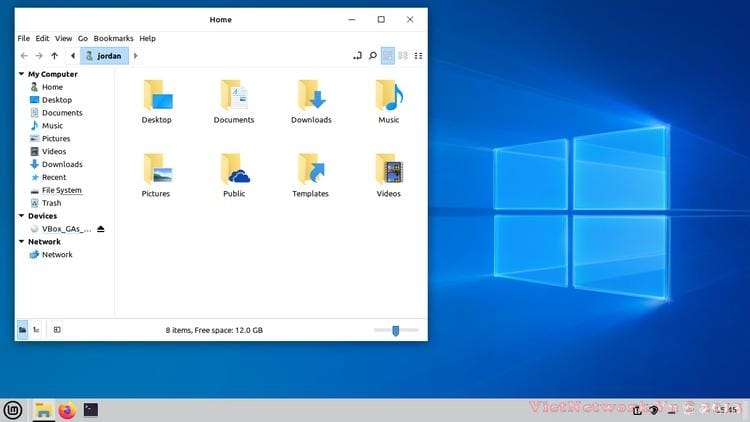Show tree view in sidebar
The image size is (750, 422).
(36, 329)
